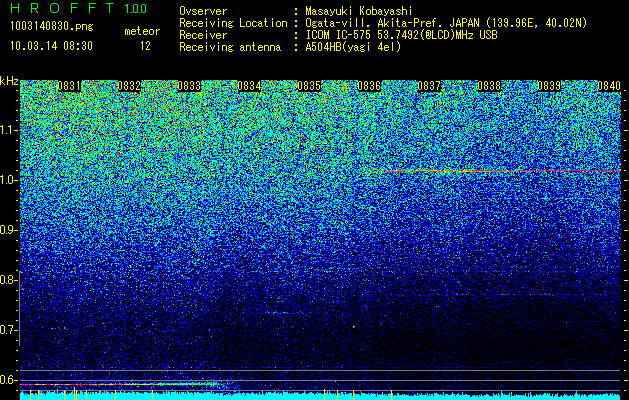Click the receiver ICOM IC-575 text
This screenshot has width=629, height=400.
401,35
